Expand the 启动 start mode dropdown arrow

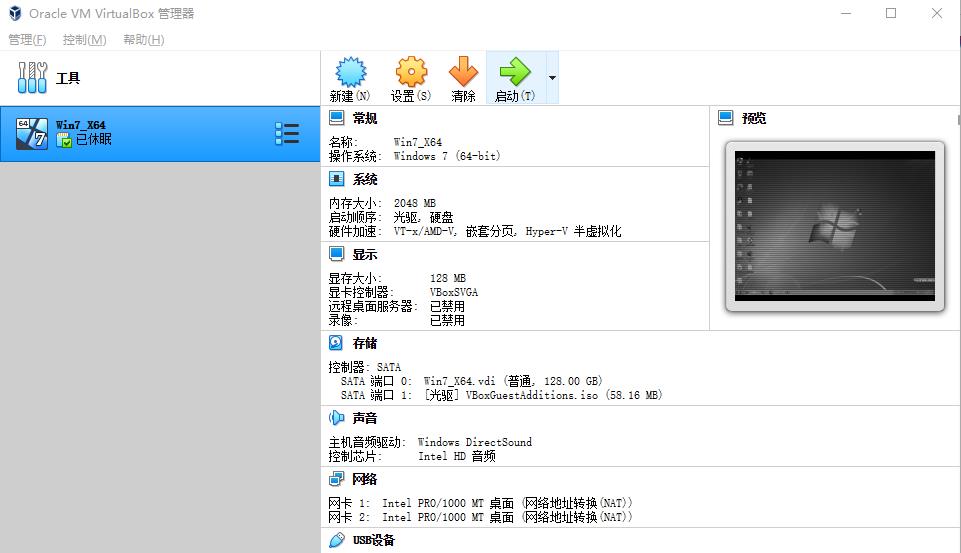[x=552, y=78]
